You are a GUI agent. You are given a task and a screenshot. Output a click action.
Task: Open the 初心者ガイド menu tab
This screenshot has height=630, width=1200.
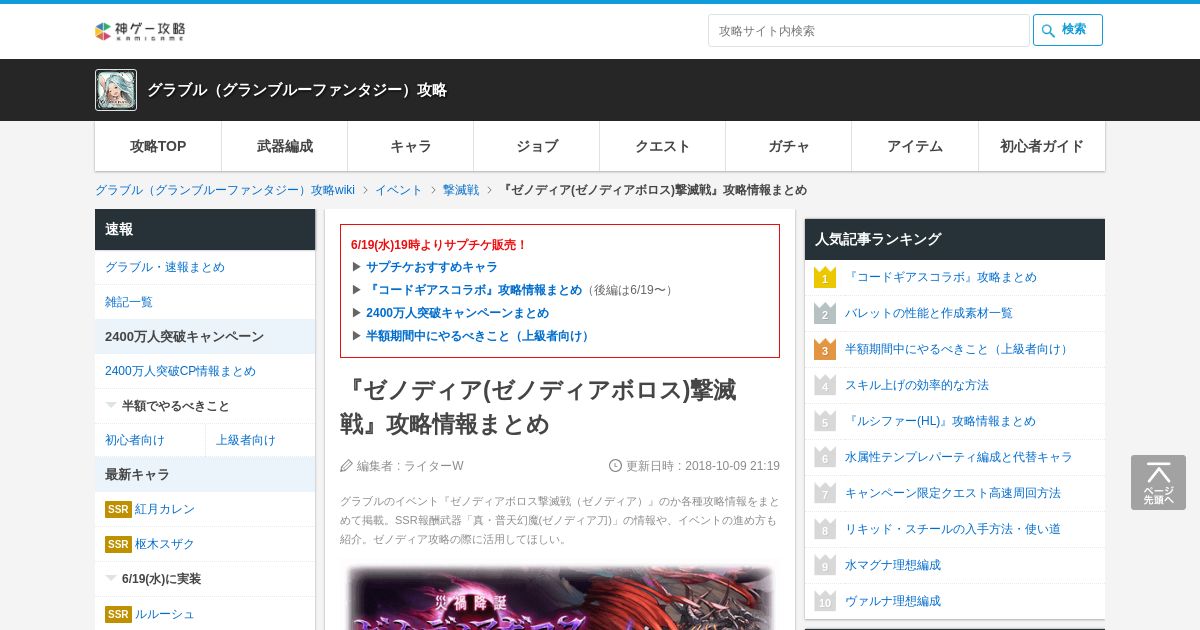pos(1042,146)
